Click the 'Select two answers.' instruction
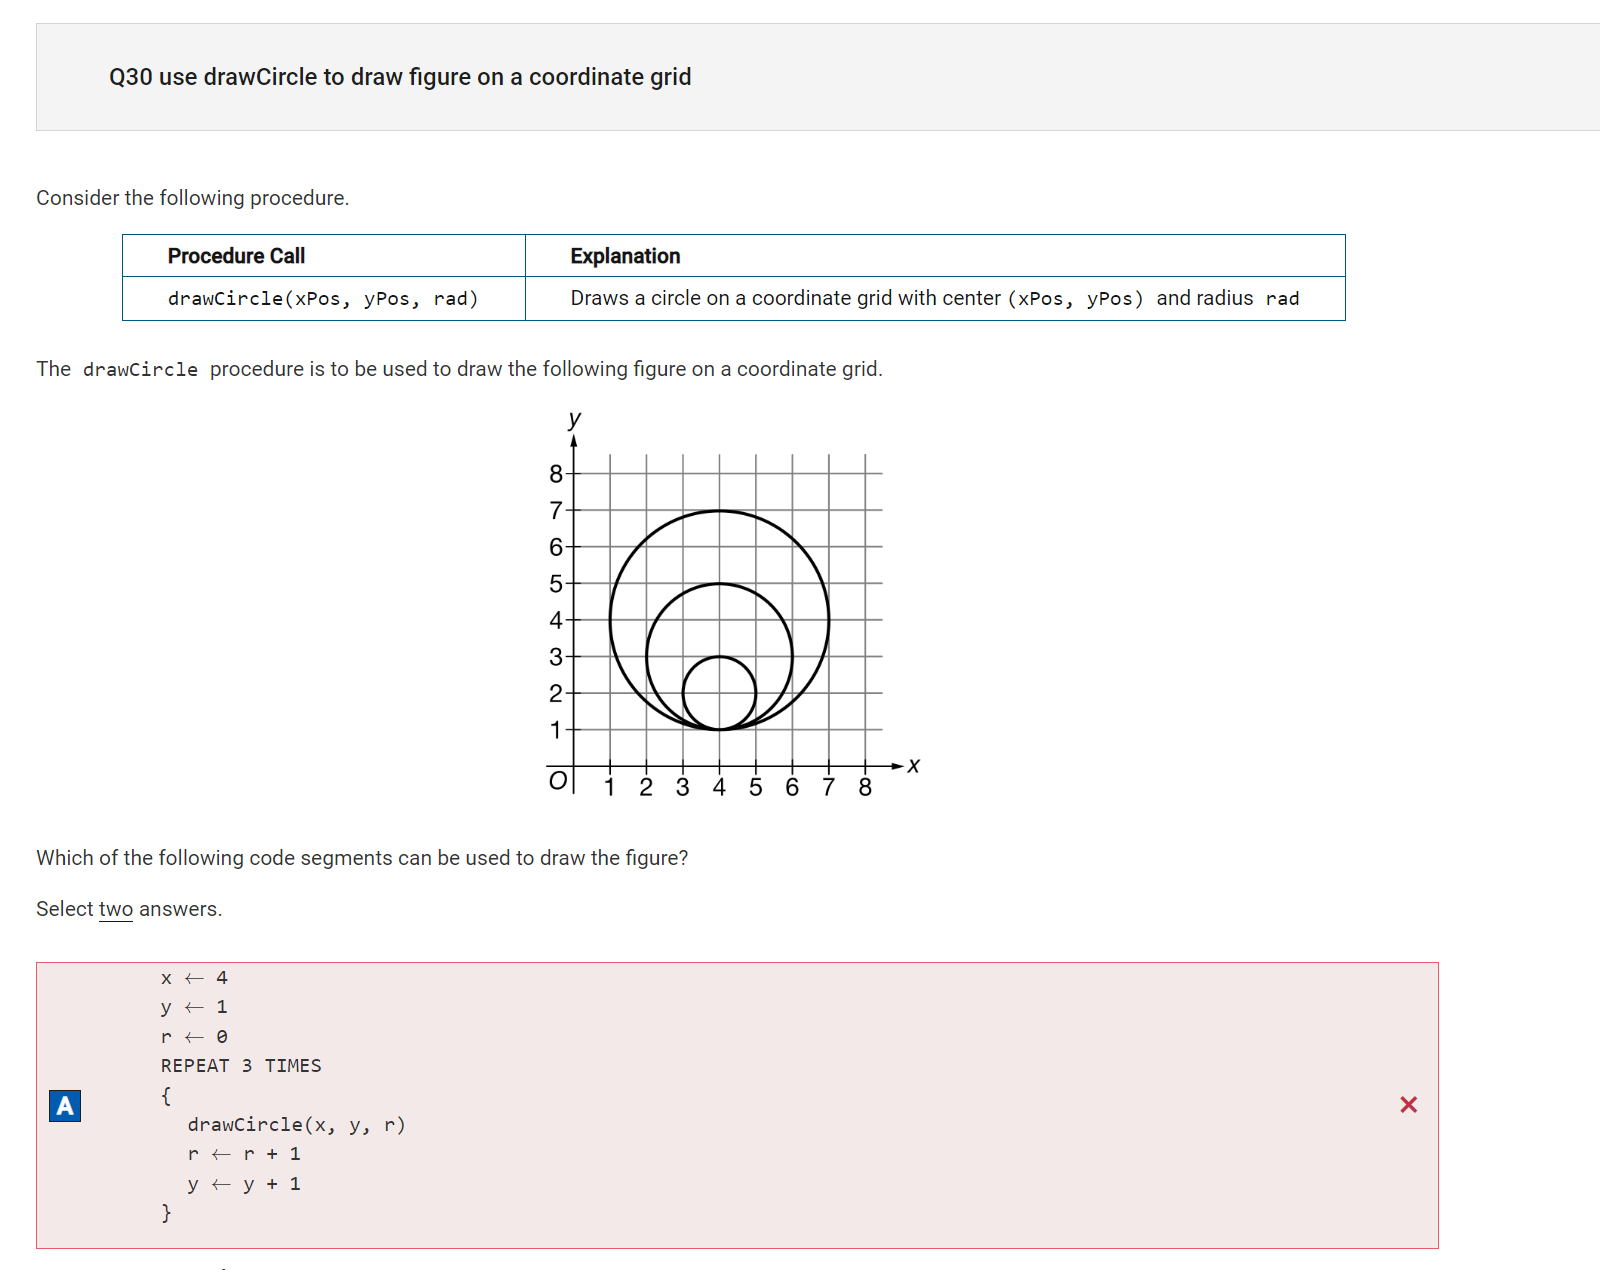Viewport: 1600px width, 1270px height. 129,909
